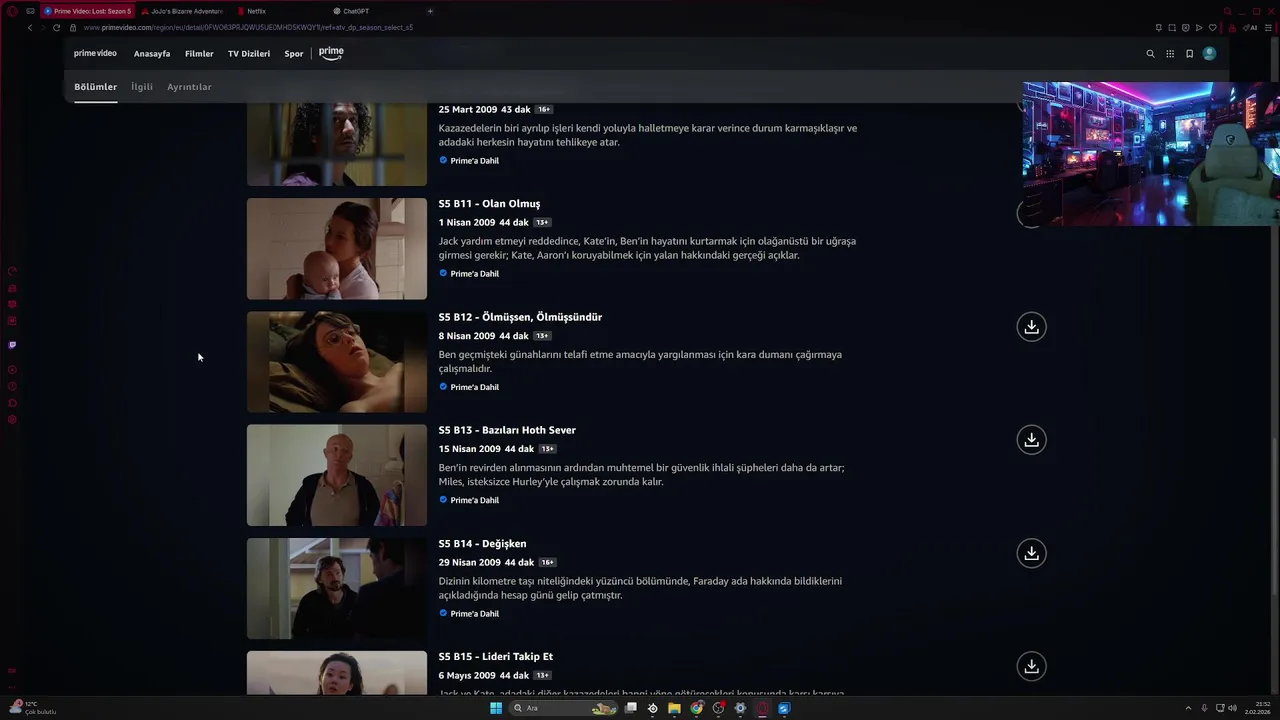Click the webcam overlay showing the gaming room
This screenshot has height=720, width=1280.
[x=1151, y=154]
